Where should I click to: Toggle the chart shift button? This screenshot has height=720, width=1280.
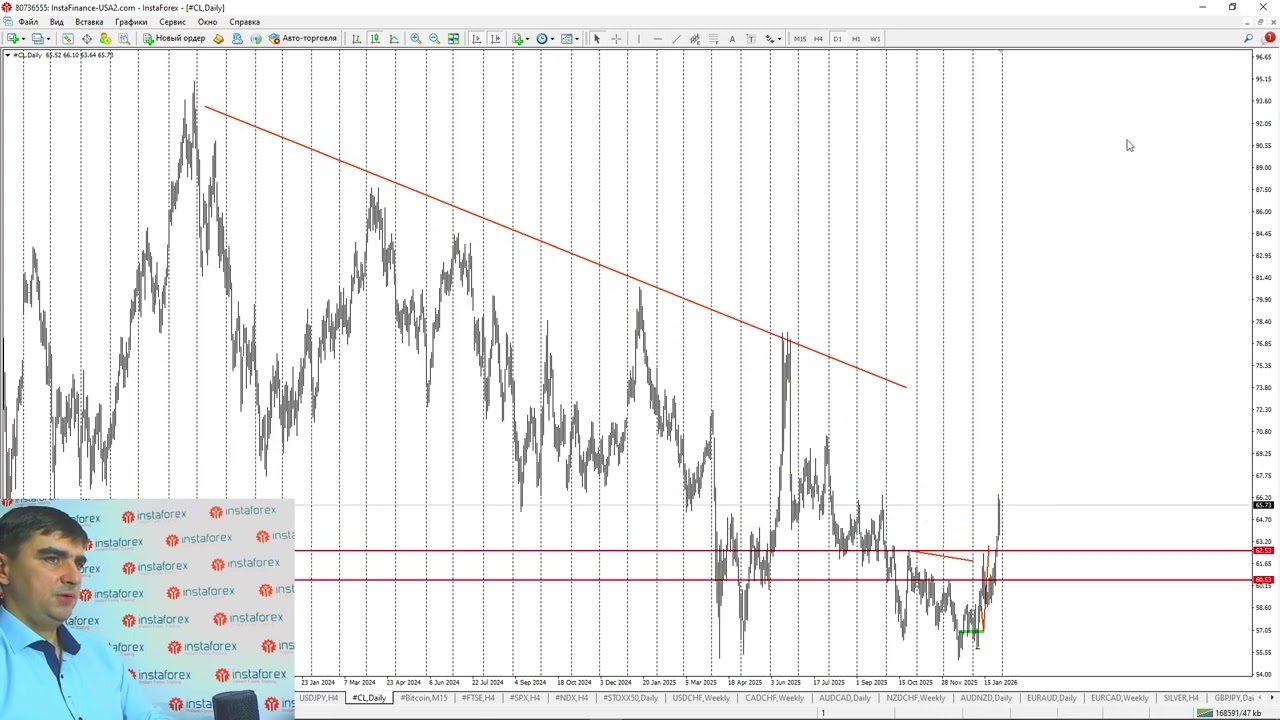(495, 39)
